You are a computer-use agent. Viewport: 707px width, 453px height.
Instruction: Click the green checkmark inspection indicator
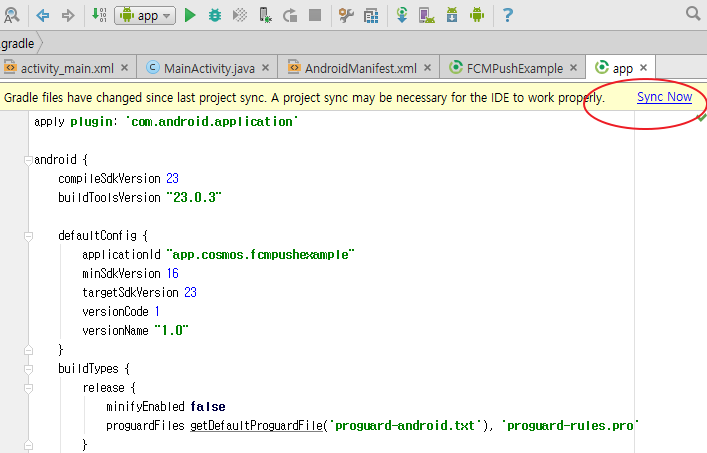pyautogui.click(x=701, y=118)
